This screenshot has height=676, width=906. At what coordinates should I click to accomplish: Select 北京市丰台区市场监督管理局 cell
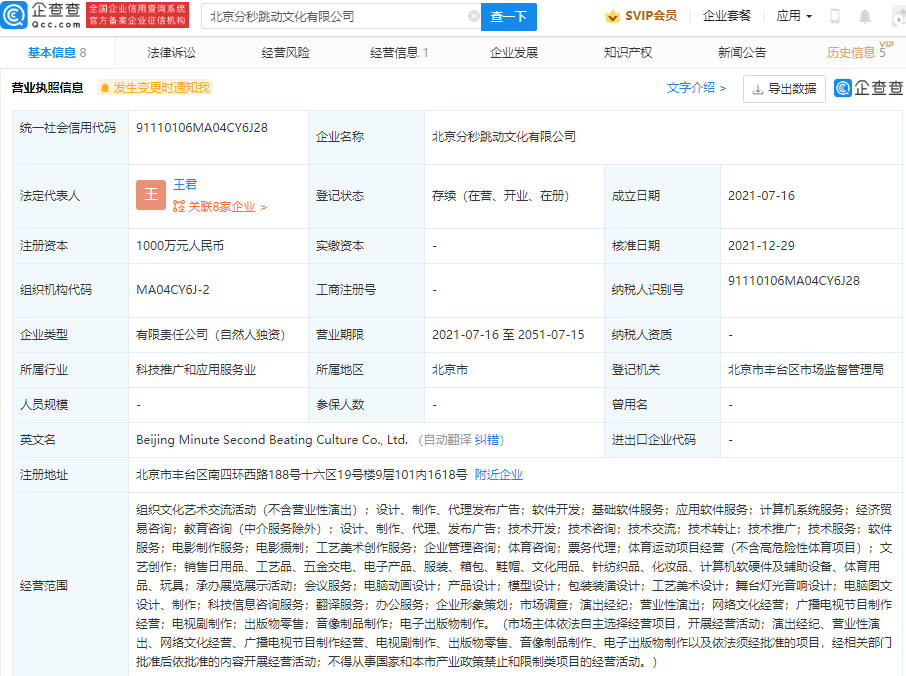(x=805, y=370)
